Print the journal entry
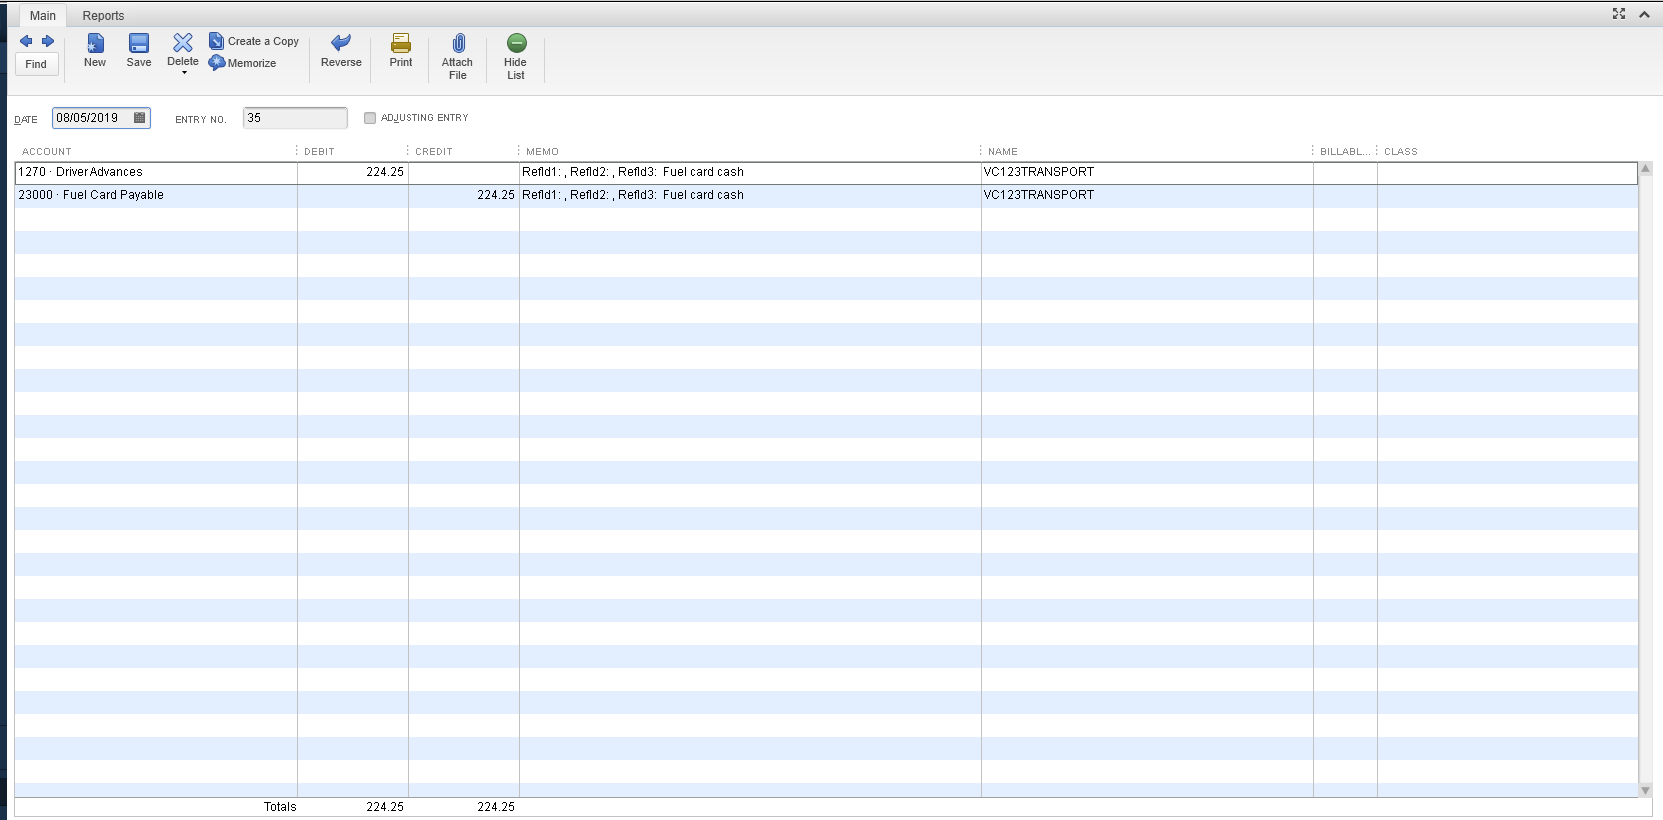Image resolution: width=1663 pixels, height=820 pixels. pos(401,50)
